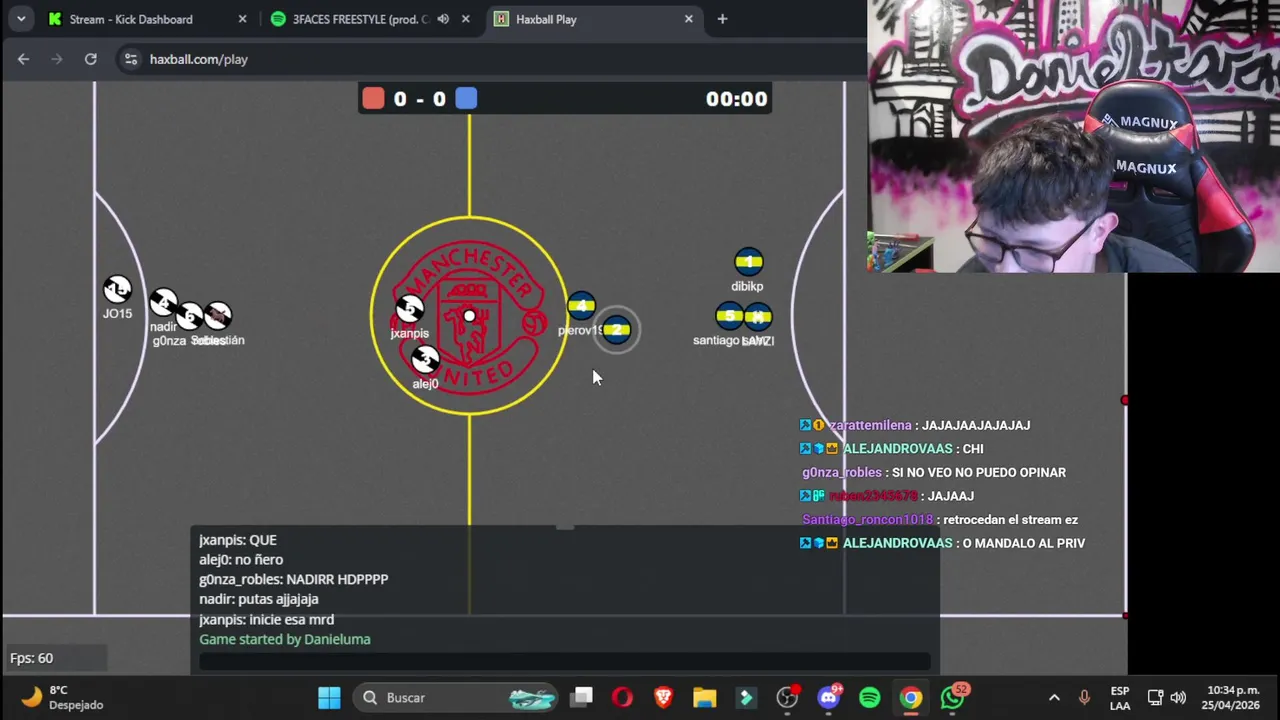The image size is (1280, 720).
Task: Click blue player disc number 4 pierov
Action: pyautogui.click(x=581, y=305)
